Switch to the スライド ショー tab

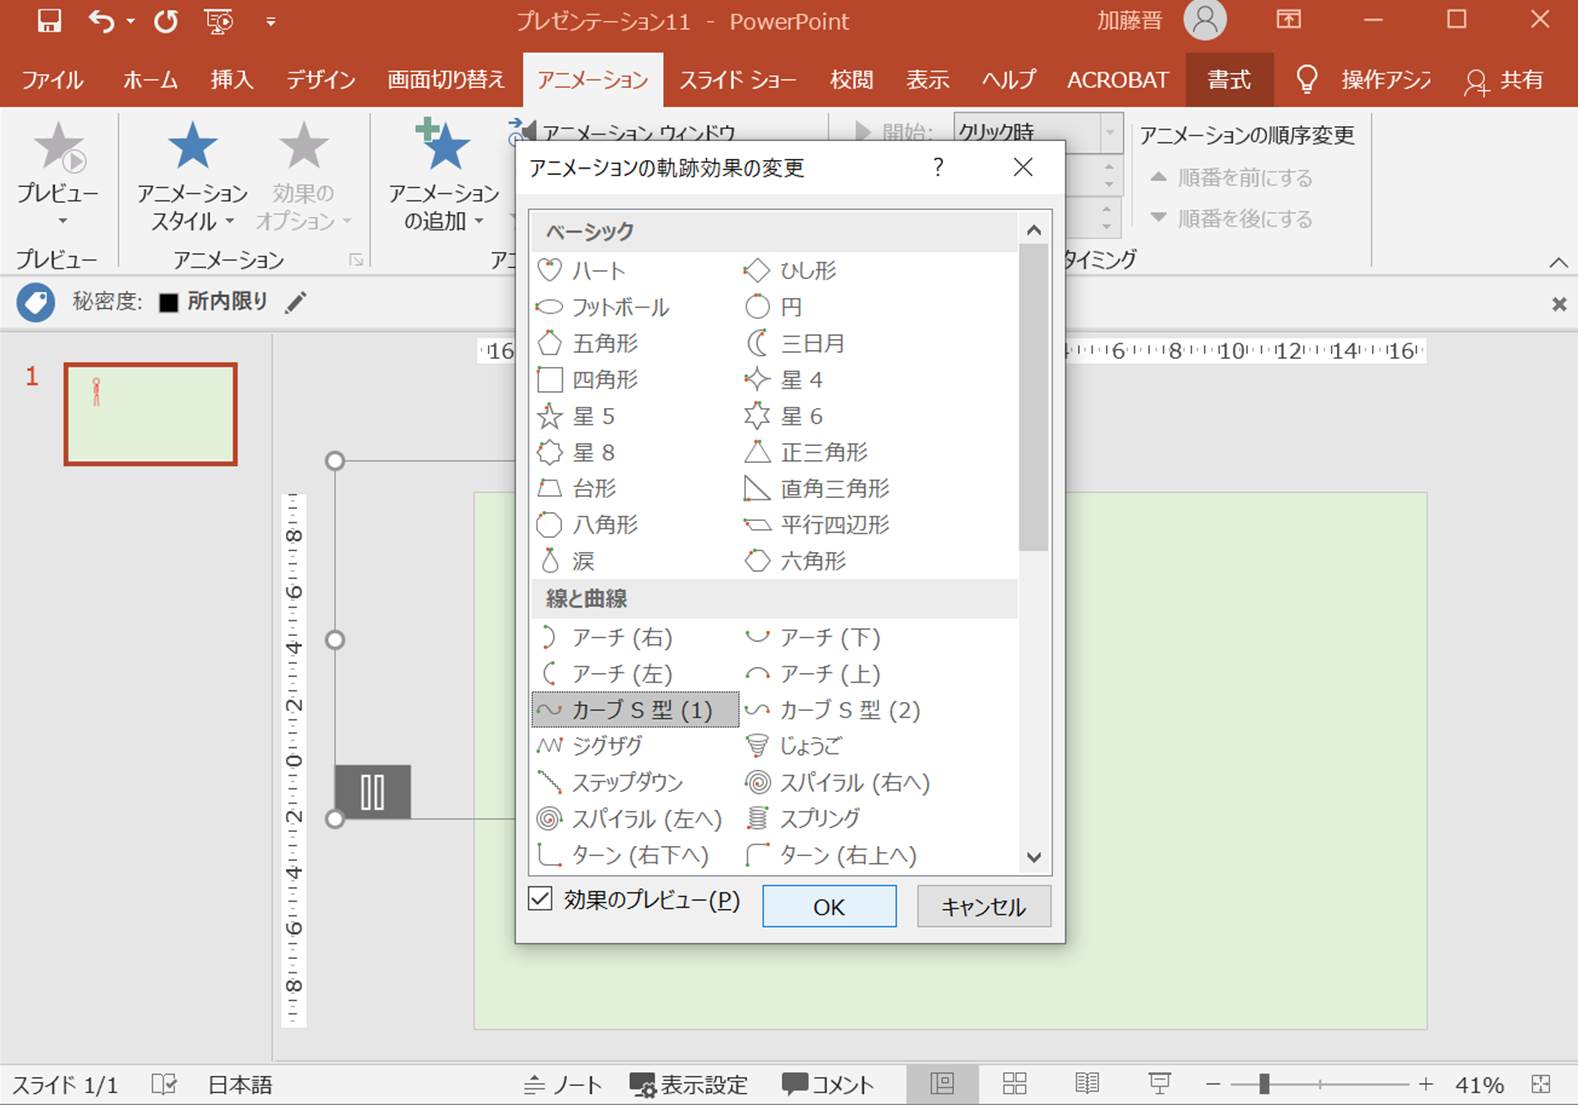coord(737,80)
